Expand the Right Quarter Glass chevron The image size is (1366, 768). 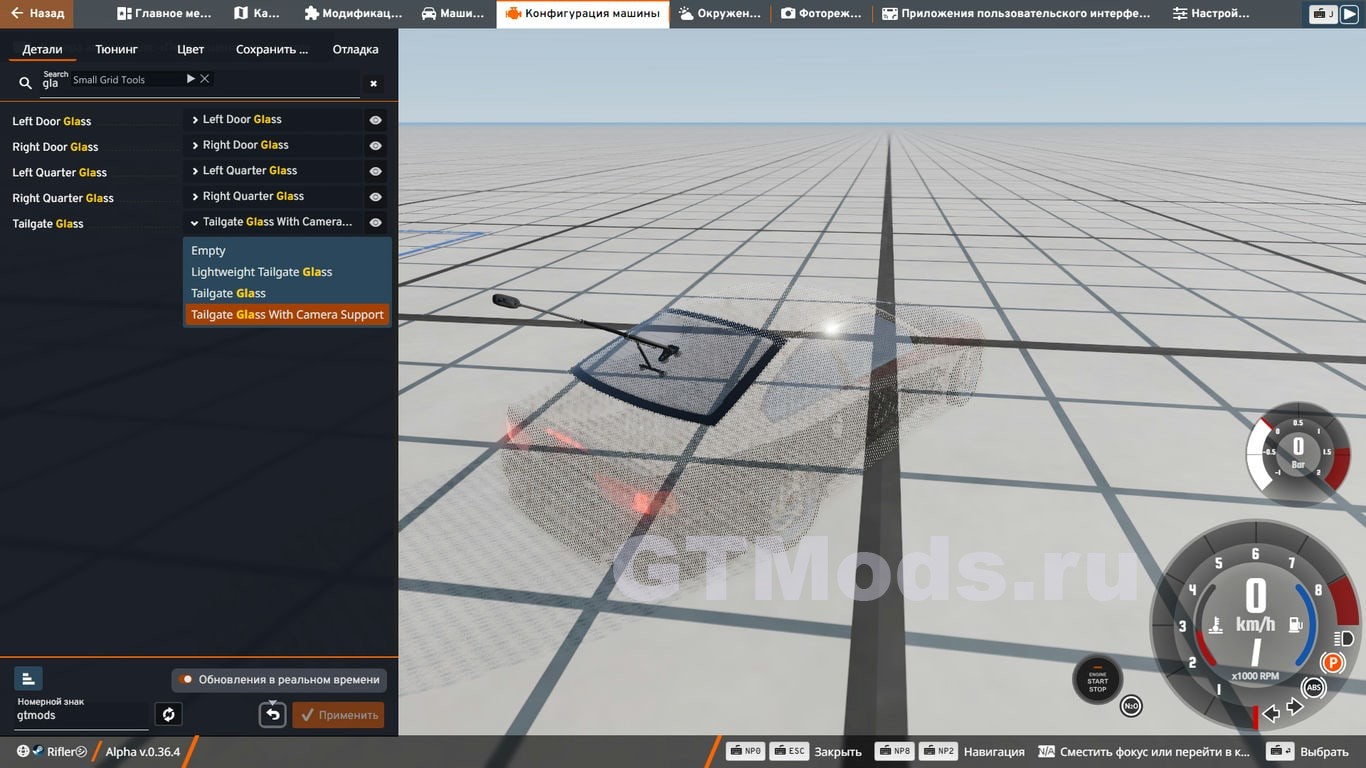[195, 196]
